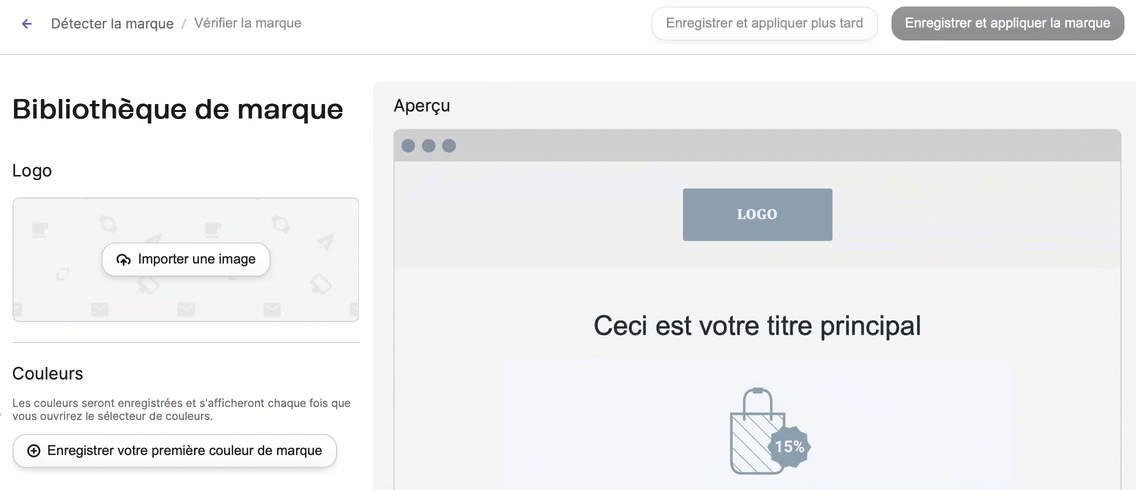This screenshot has width=1136, height=490.
Task: Click the third dot in preview window bar
Action: 449,146
